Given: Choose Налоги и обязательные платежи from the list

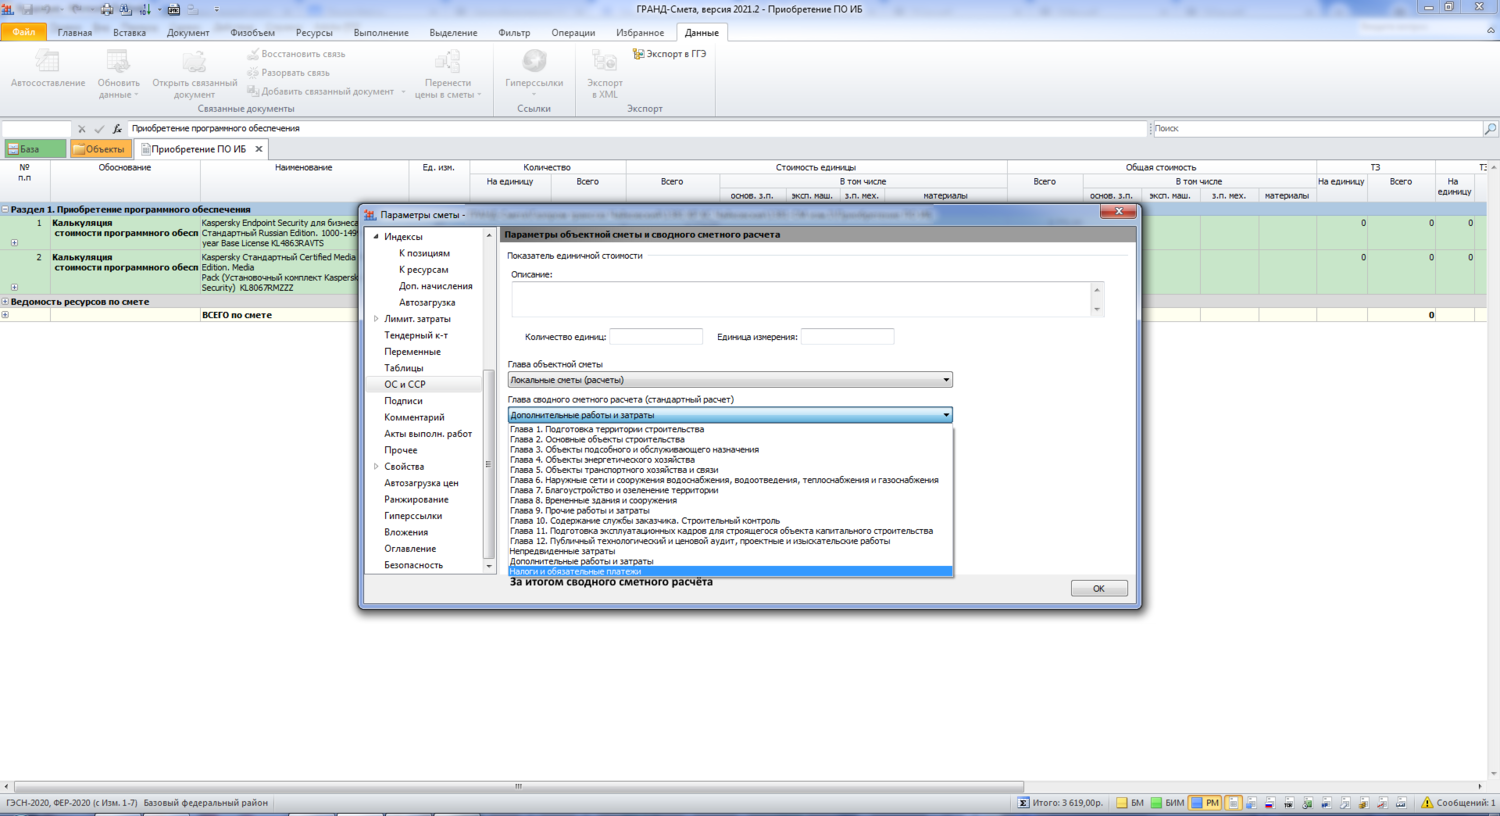Looking at the screenshot, I should tap(730, 572).
